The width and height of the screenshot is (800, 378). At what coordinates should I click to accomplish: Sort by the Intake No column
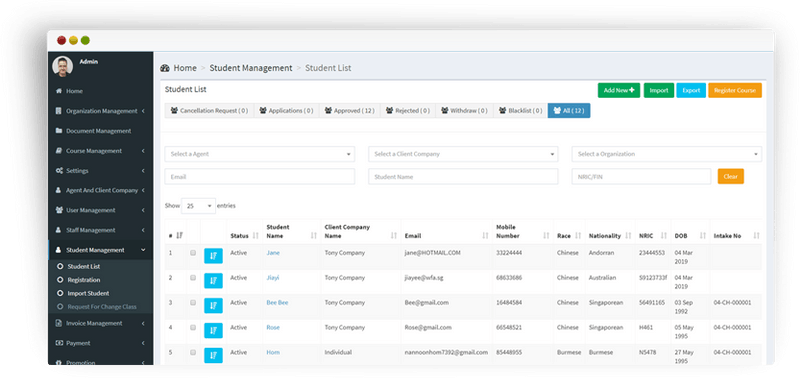[756, 236]
